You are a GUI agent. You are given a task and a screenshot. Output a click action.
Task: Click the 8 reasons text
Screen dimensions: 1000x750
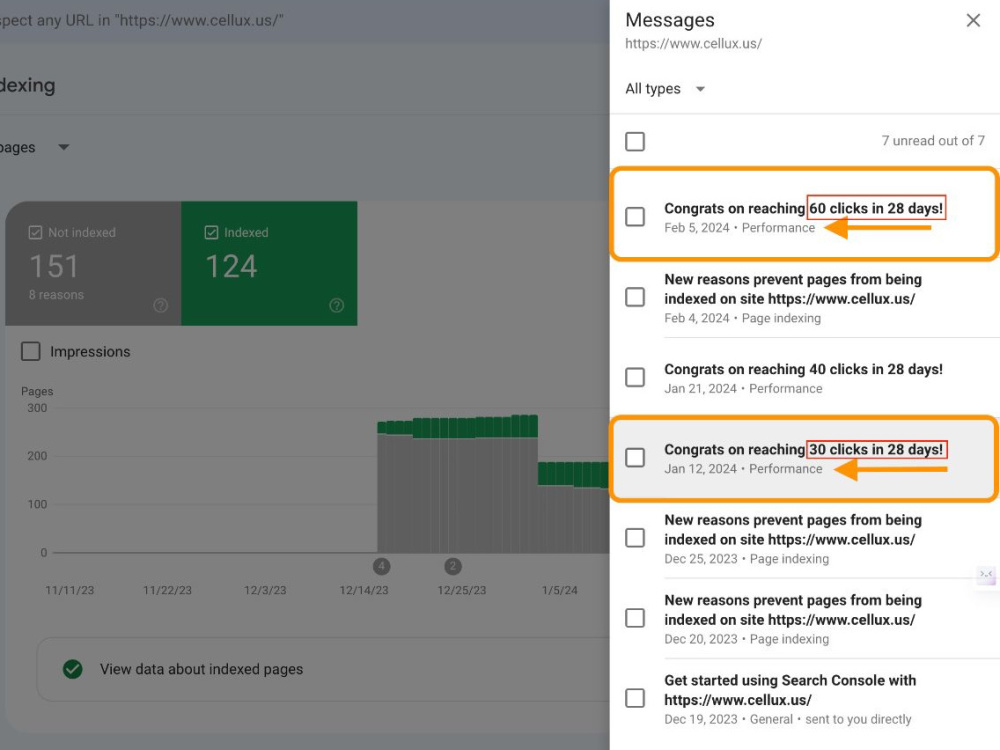56,295
